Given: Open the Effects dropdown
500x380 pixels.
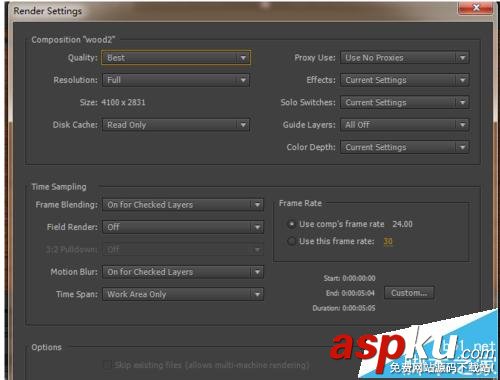Looking at the screenshot, I should [x=405, y=80].
